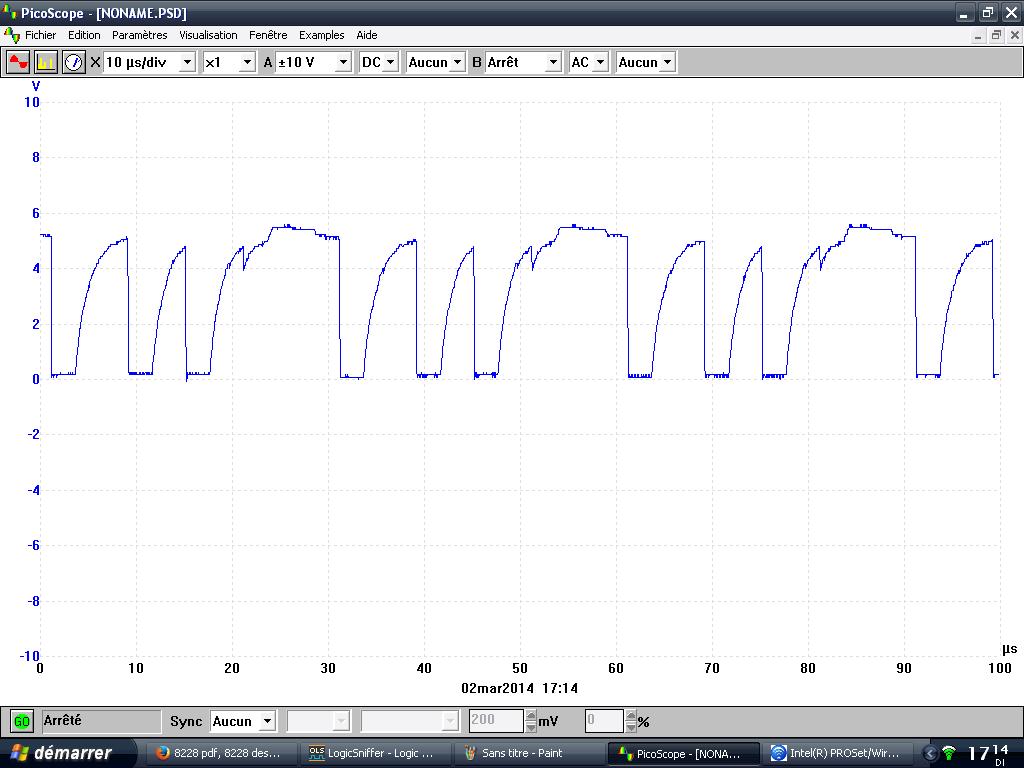Click the 30 label on the time axis
This screenshot has height=768, width=1024.
[328, 668]
